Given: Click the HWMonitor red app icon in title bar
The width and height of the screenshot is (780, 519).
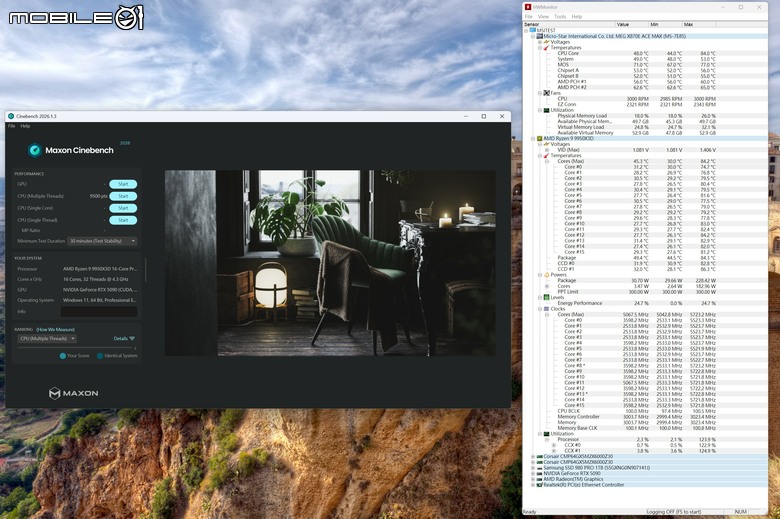Looking at the screenshot, I should click(528, 7).
